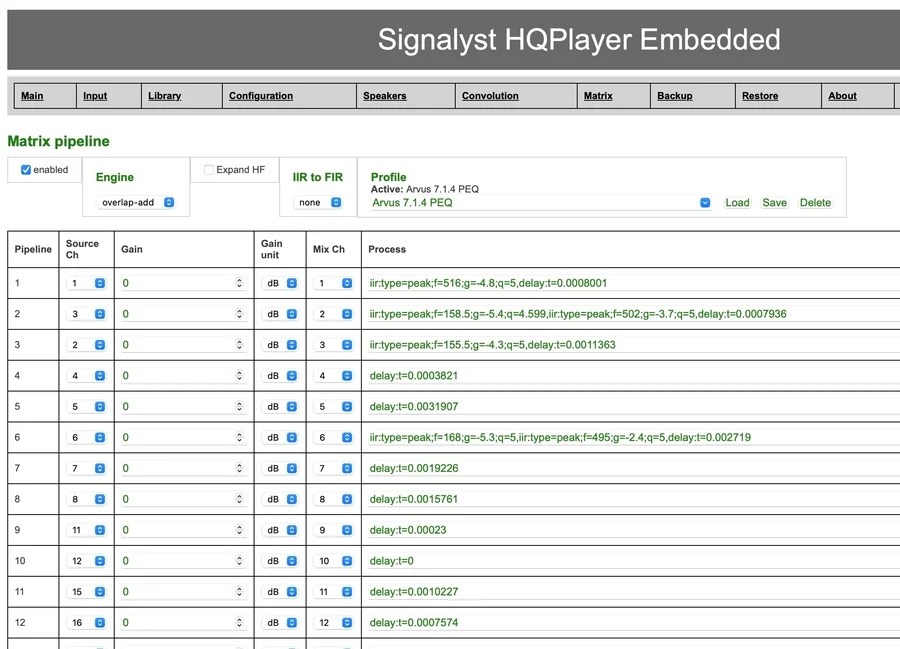Screen dimensions: 900x649
Task: Navigate to the Configuration page
Action: coord(261,96)
